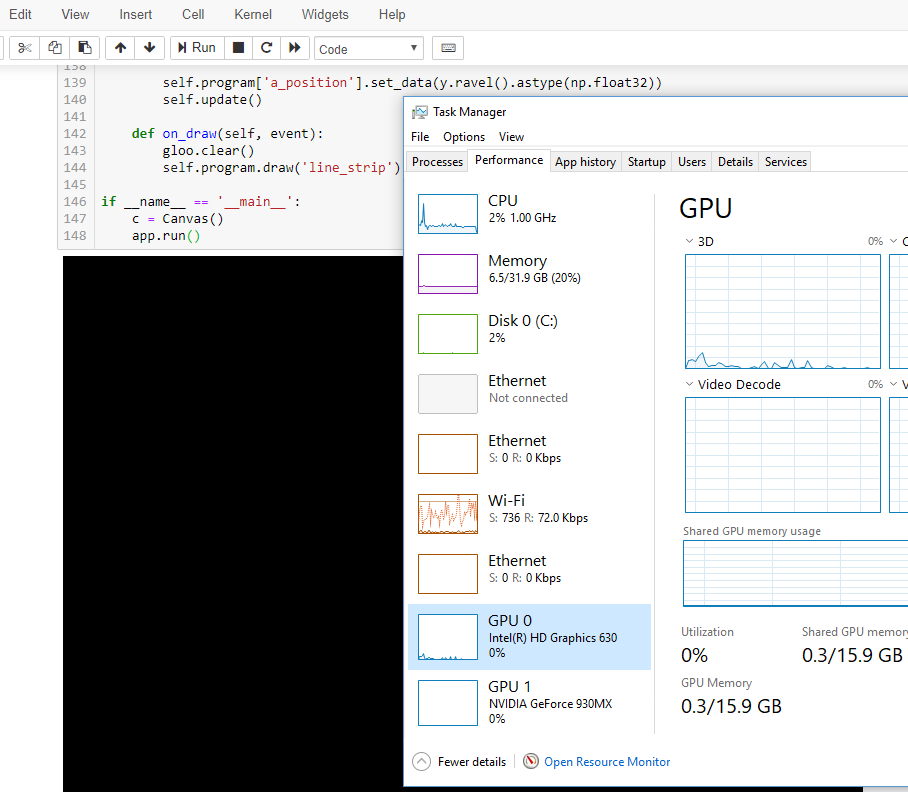Collapse the Video Decode graph section
The width and height of the screenshot is (908, 792).
click(689, 384)
